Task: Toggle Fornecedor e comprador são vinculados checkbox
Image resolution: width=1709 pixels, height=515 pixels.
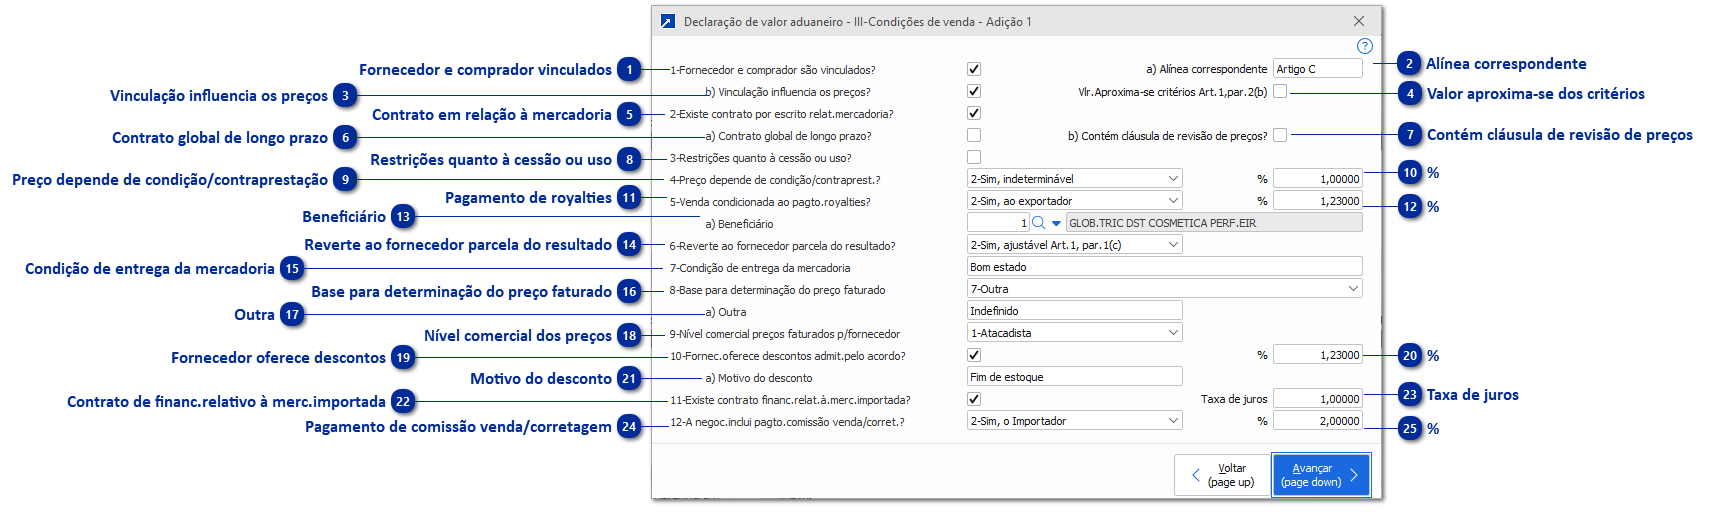Action: pyautogui.click(x=974, y=69)
